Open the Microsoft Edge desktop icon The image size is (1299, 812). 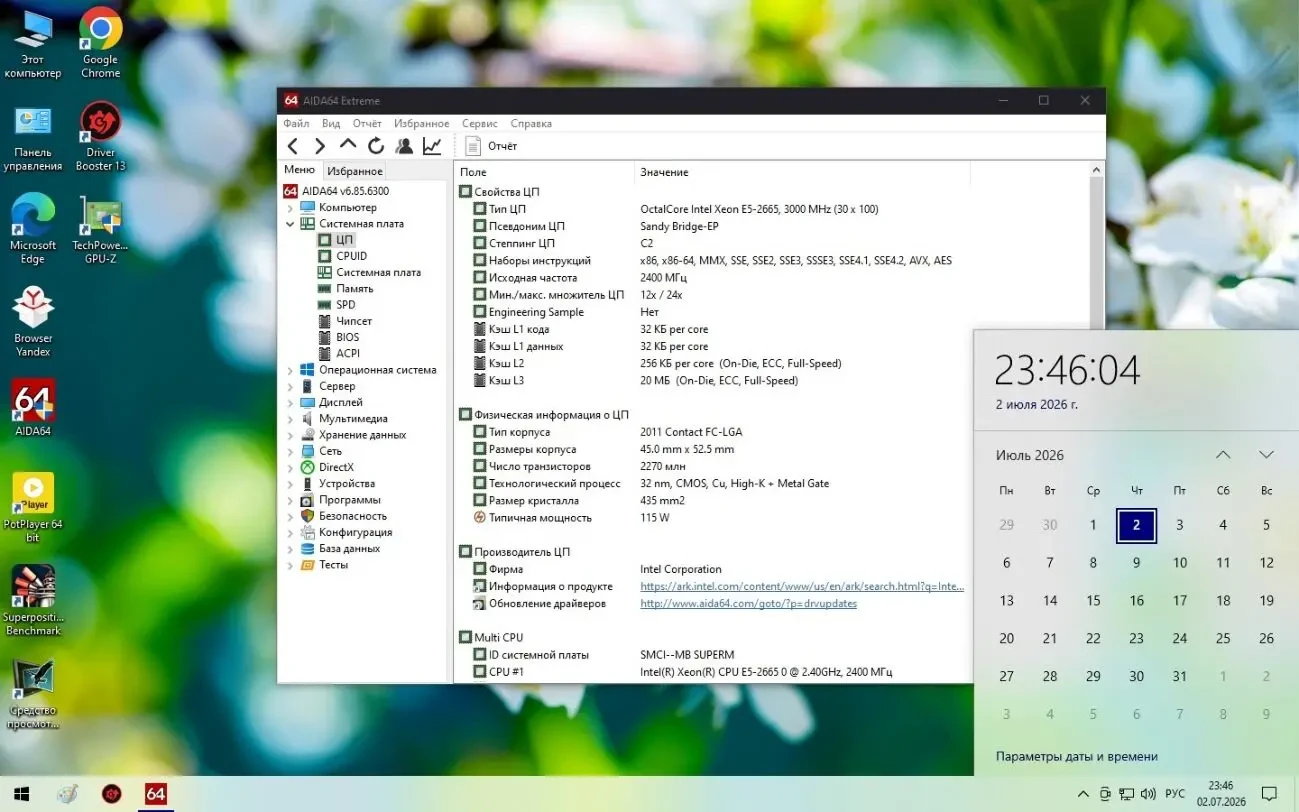[x=33, y=230]
